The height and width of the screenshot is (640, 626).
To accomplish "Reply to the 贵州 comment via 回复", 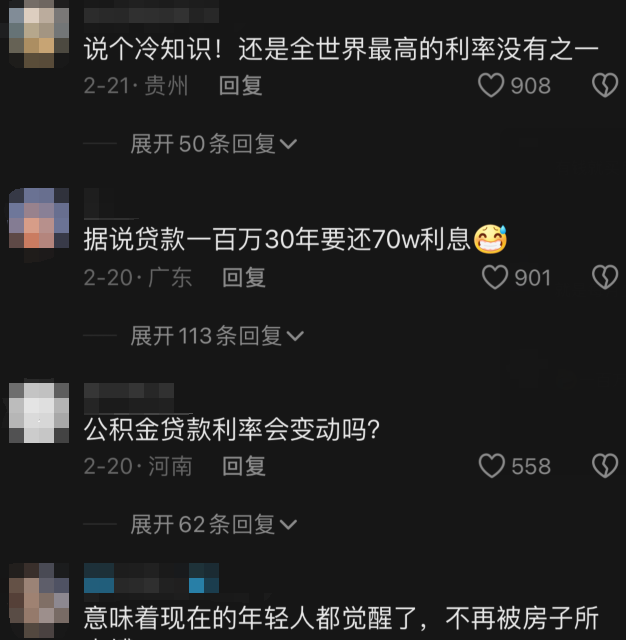I will point(240,86).
